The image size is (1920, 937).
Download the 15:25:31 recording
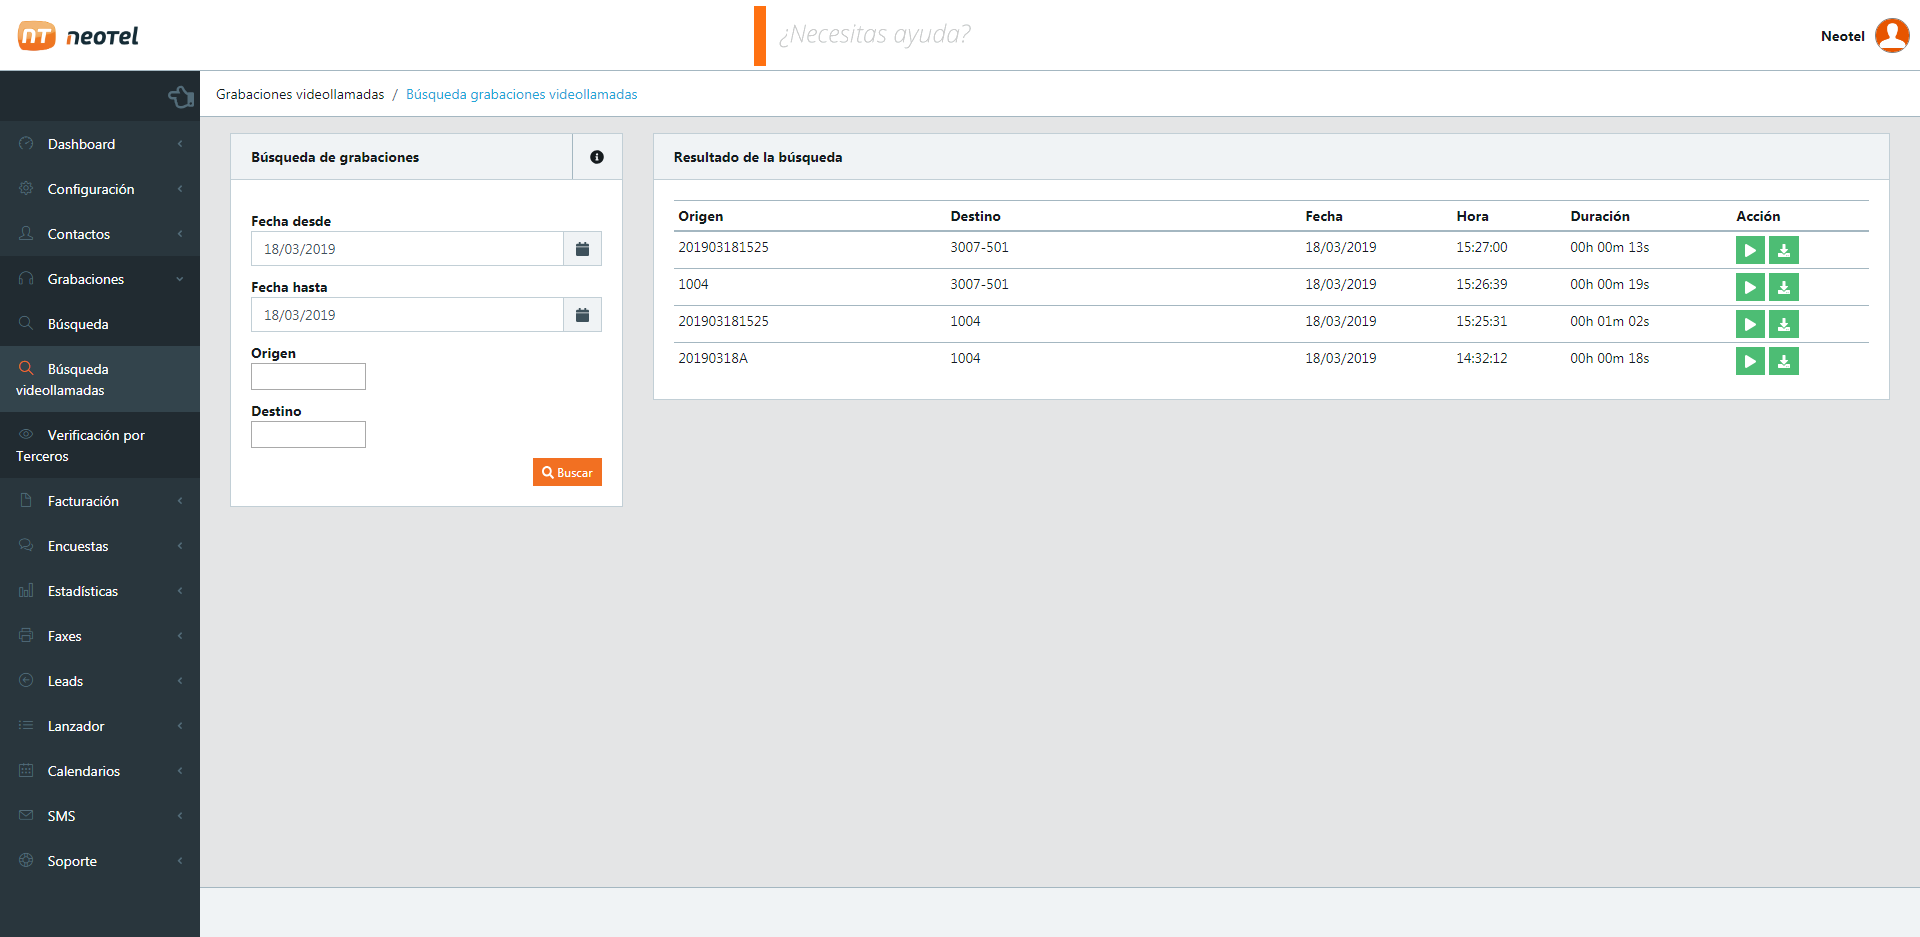(1783, 324)
